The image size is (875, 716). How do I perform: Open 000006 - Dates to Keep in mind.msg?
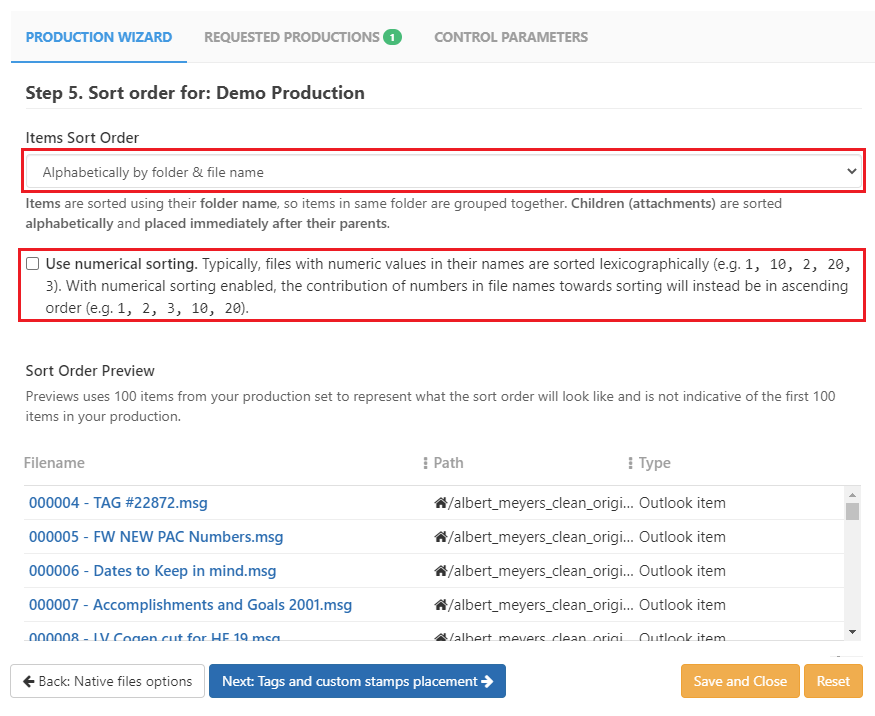152,570
